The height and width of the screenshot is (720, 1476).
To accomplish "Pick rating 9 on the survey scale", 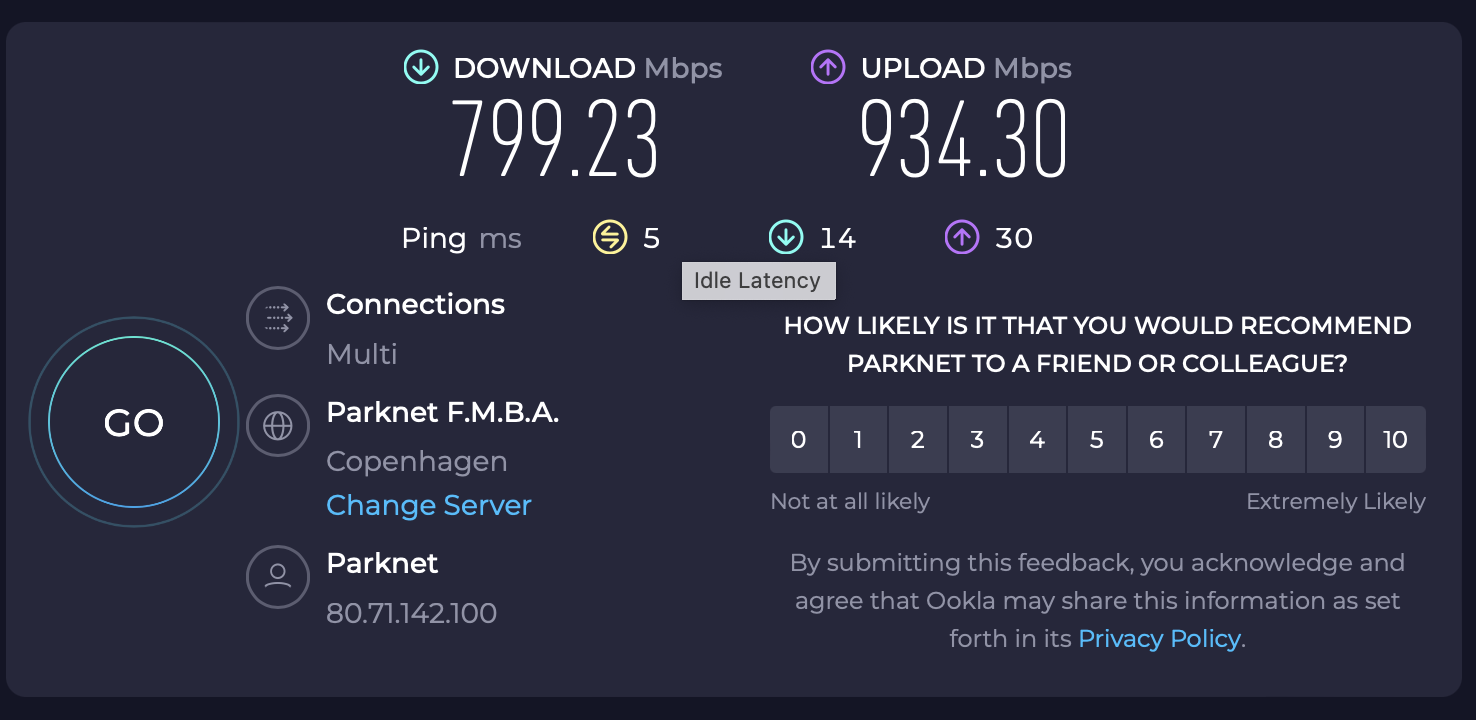I will pyautogui.click(x=1335, y=440).
